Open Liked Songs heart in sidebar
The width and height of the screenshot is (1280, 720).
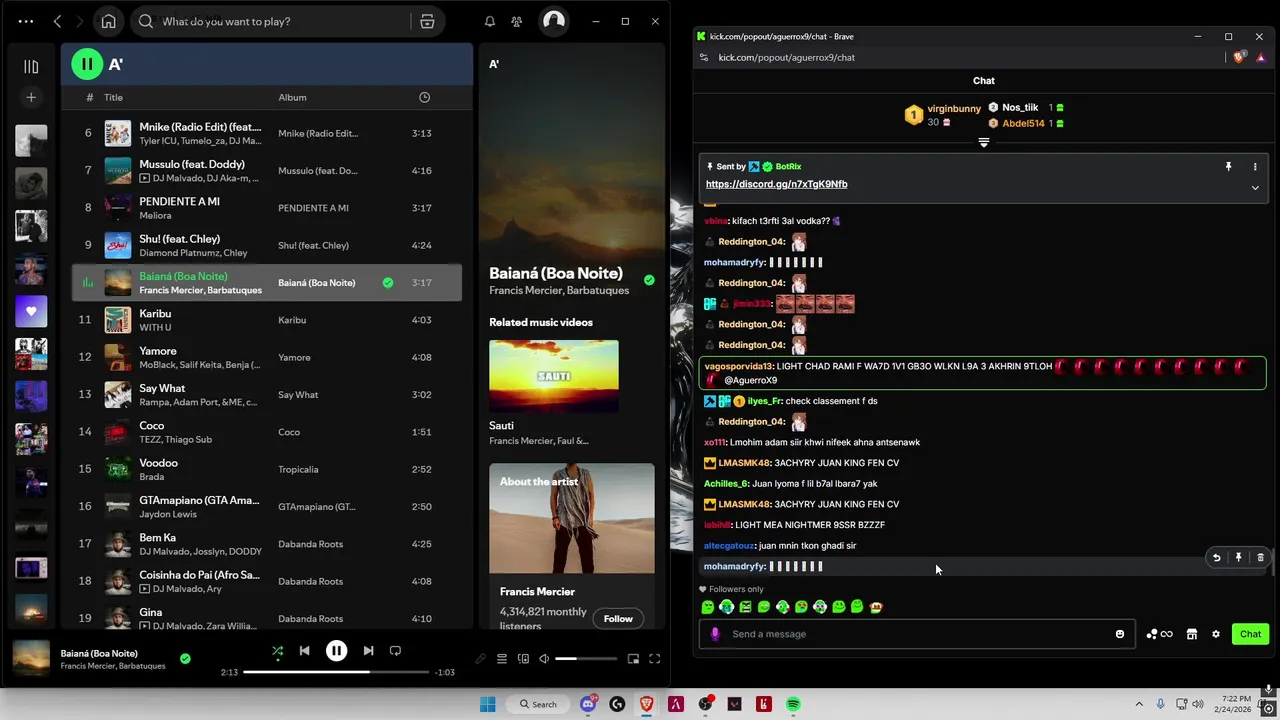(x=31, y=311)
